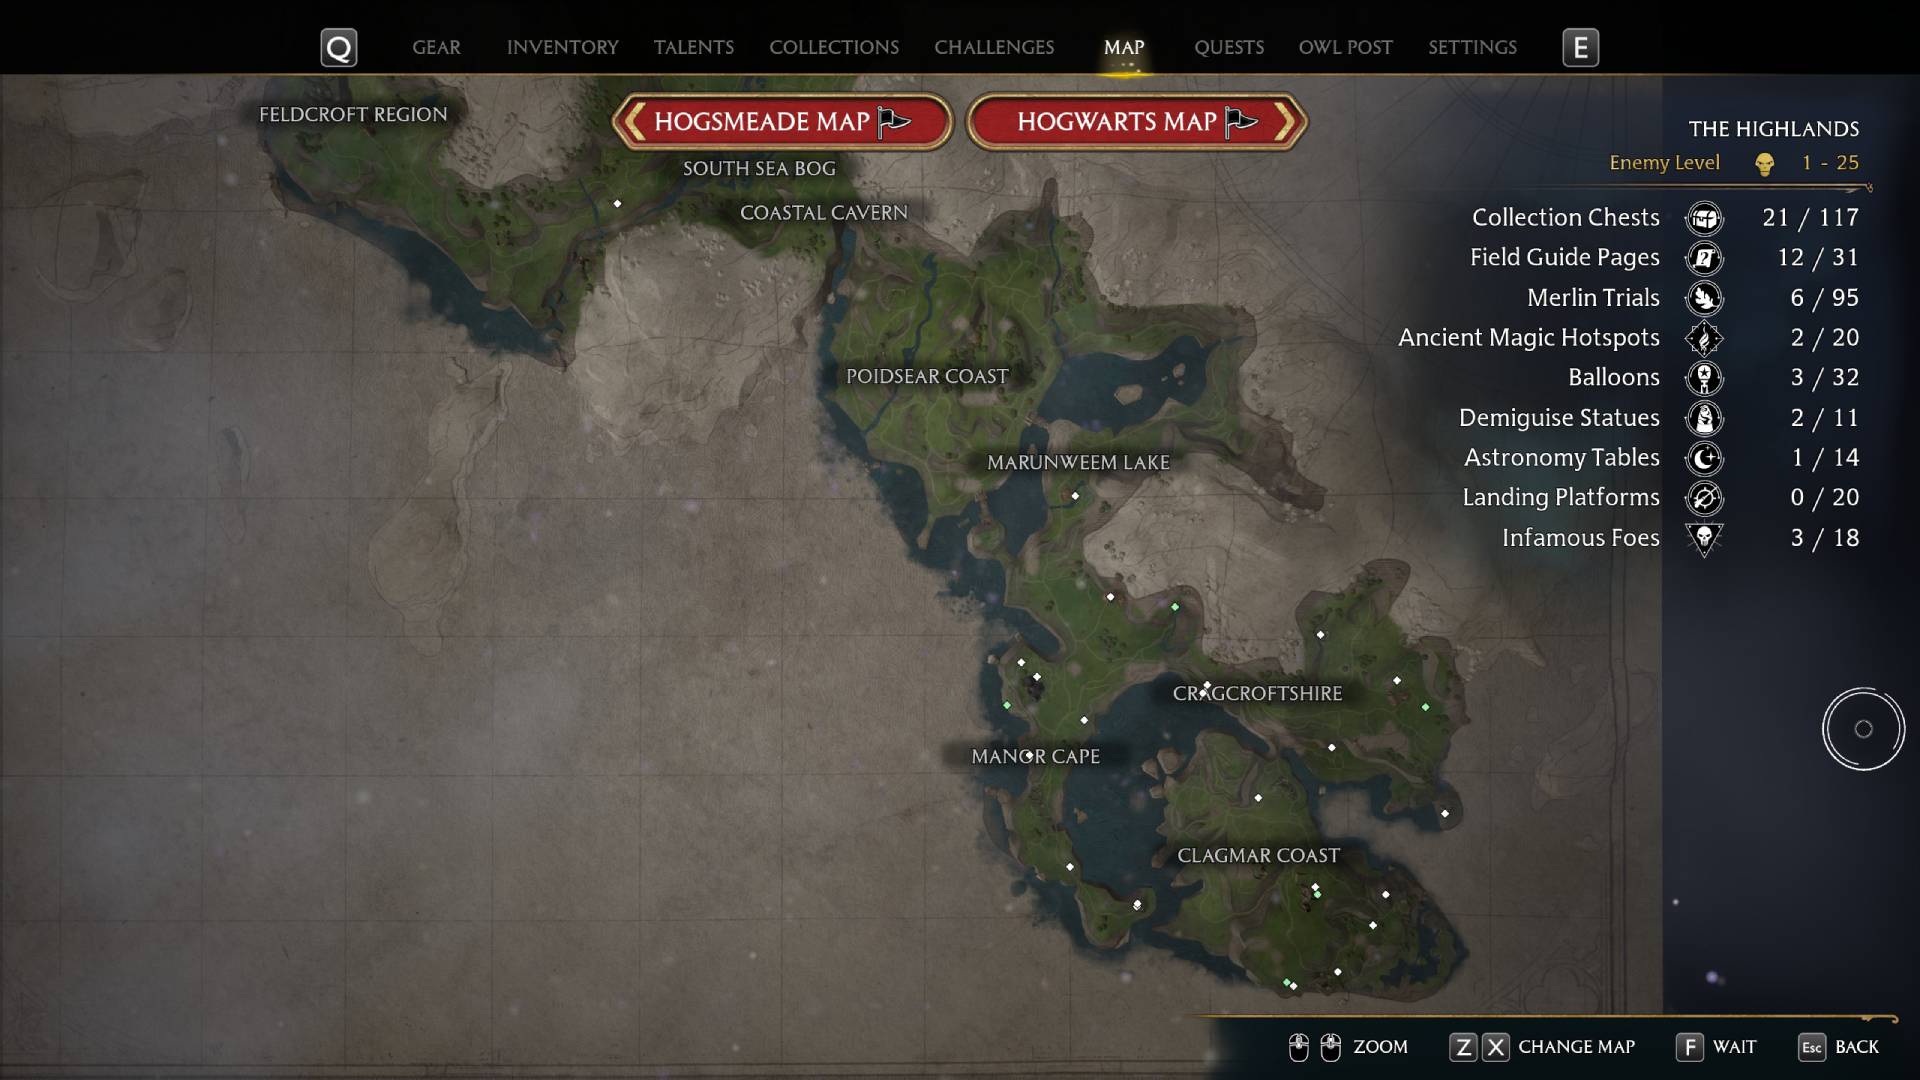Switch to the Talents tab

693,47
